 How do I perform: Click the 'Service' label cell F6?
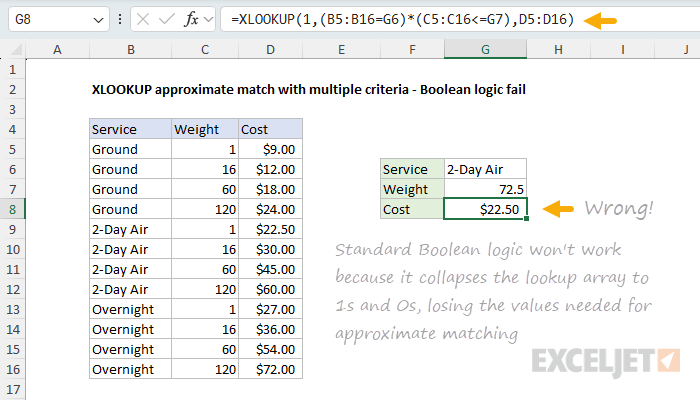[x=412, y=169]
